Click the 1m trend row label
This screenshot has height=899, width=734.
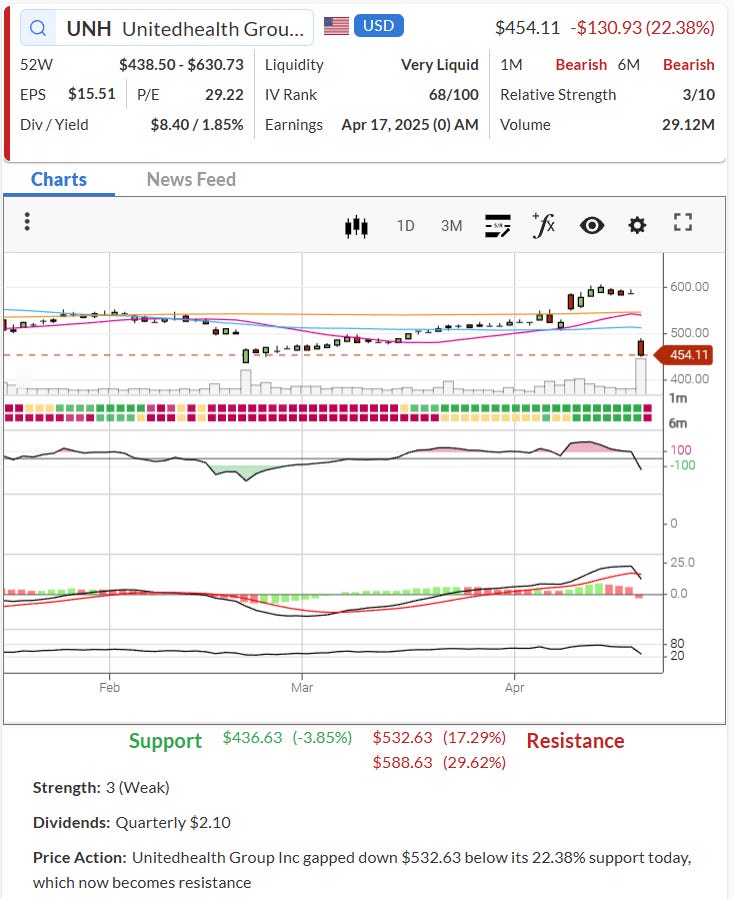pos(678,398)
